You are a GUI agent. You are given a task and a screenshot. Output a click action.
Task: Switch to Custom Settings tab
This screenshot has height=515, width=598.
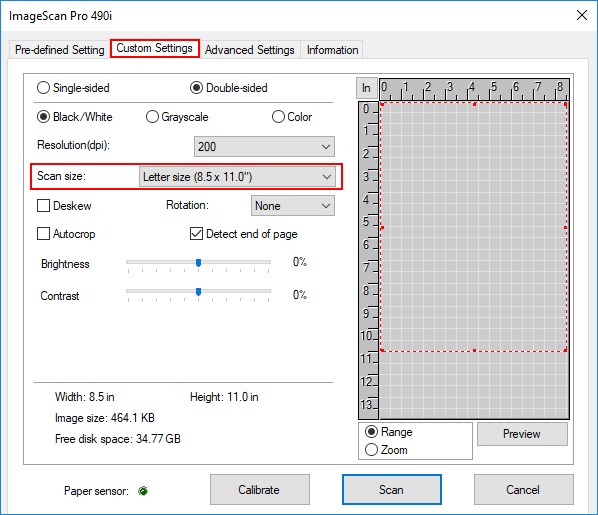[154, 48]
